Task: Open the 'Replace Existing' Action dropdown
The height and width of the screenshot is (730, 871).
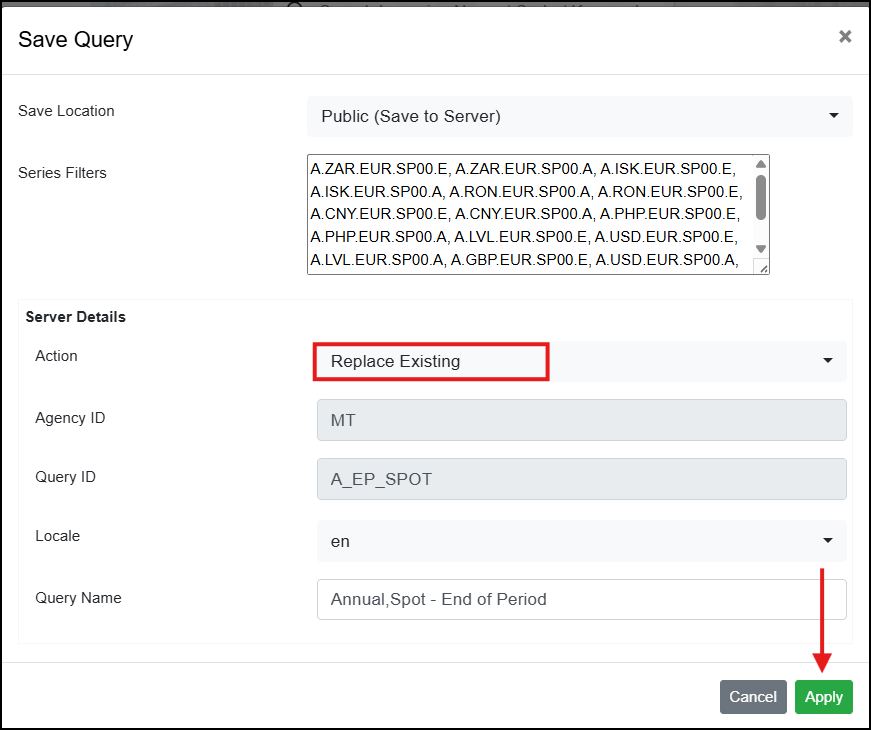Action: 580,361
